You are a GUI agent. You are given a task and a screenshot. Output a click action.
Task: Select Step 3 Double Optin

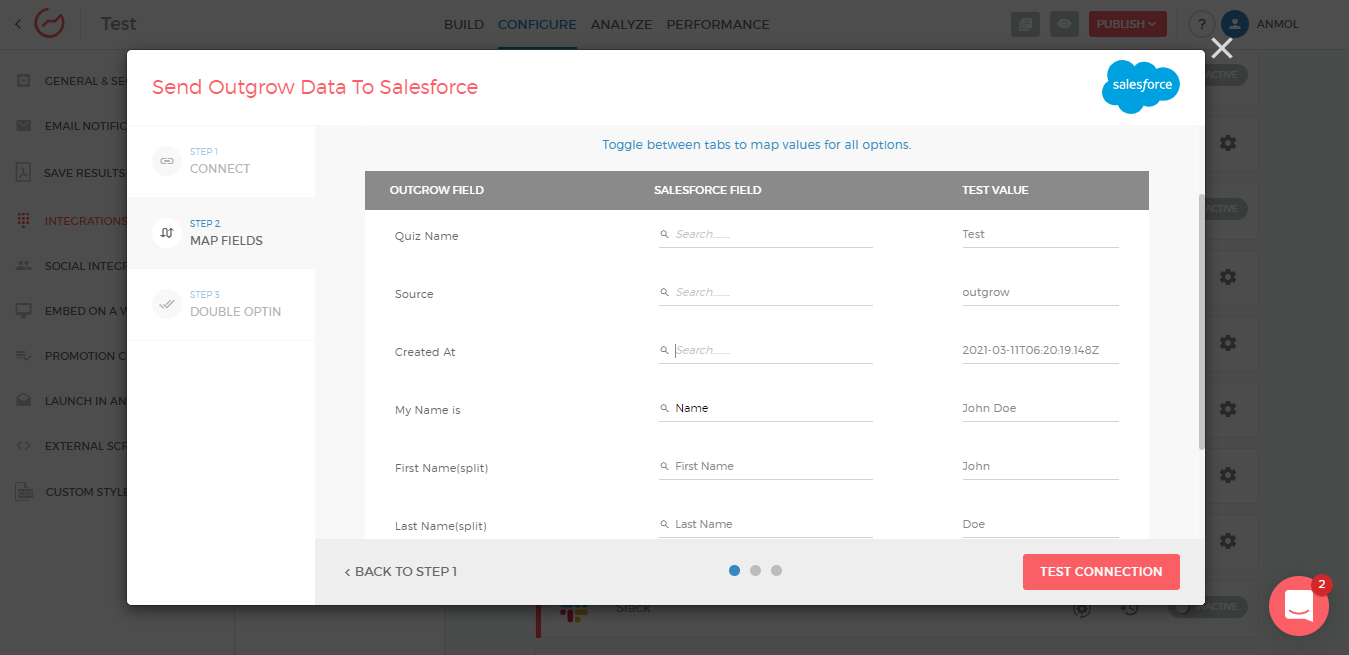tap(221, 304)
